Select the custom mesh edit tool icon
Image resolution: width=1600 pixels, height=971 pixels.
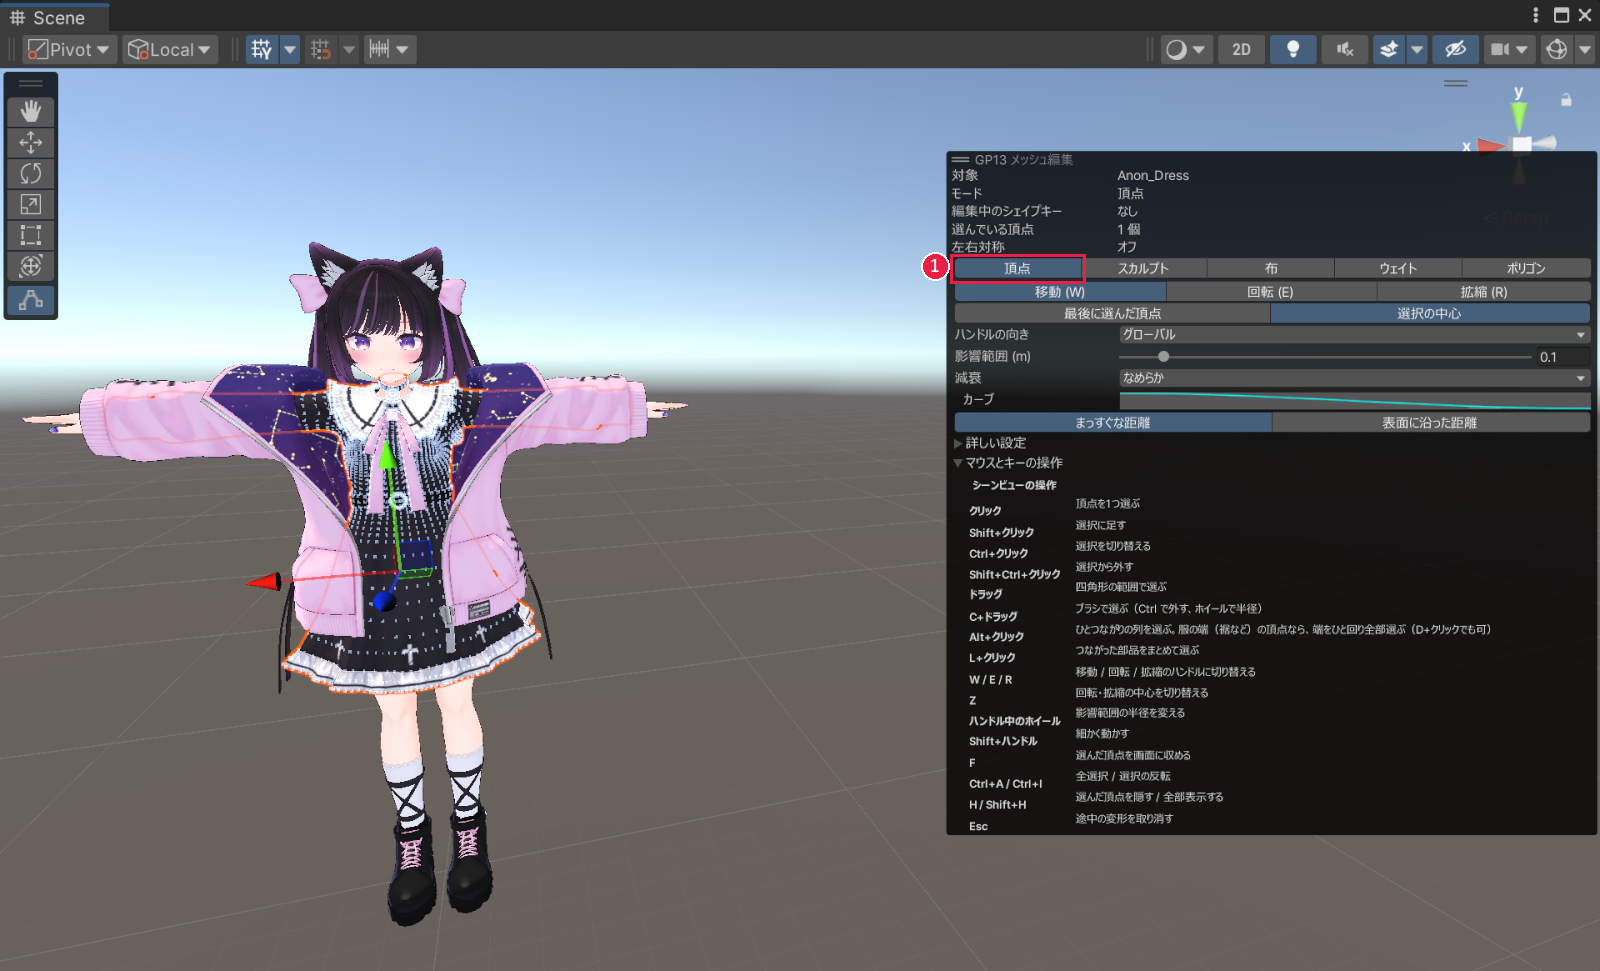coord(31,300)
